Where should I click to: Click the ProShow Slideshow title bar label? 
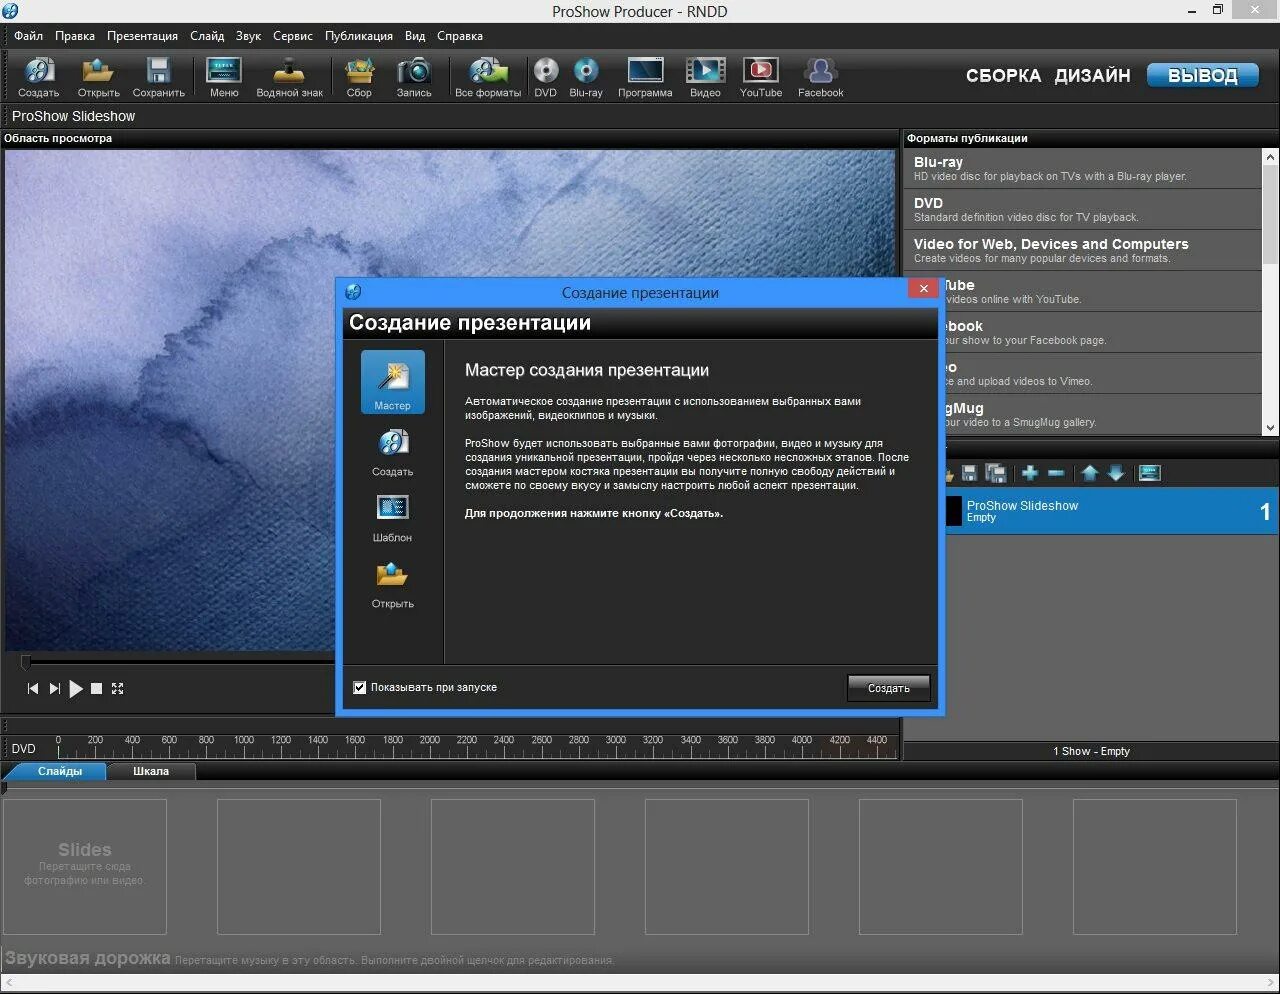pyautogui.click(x=73, y=116)
